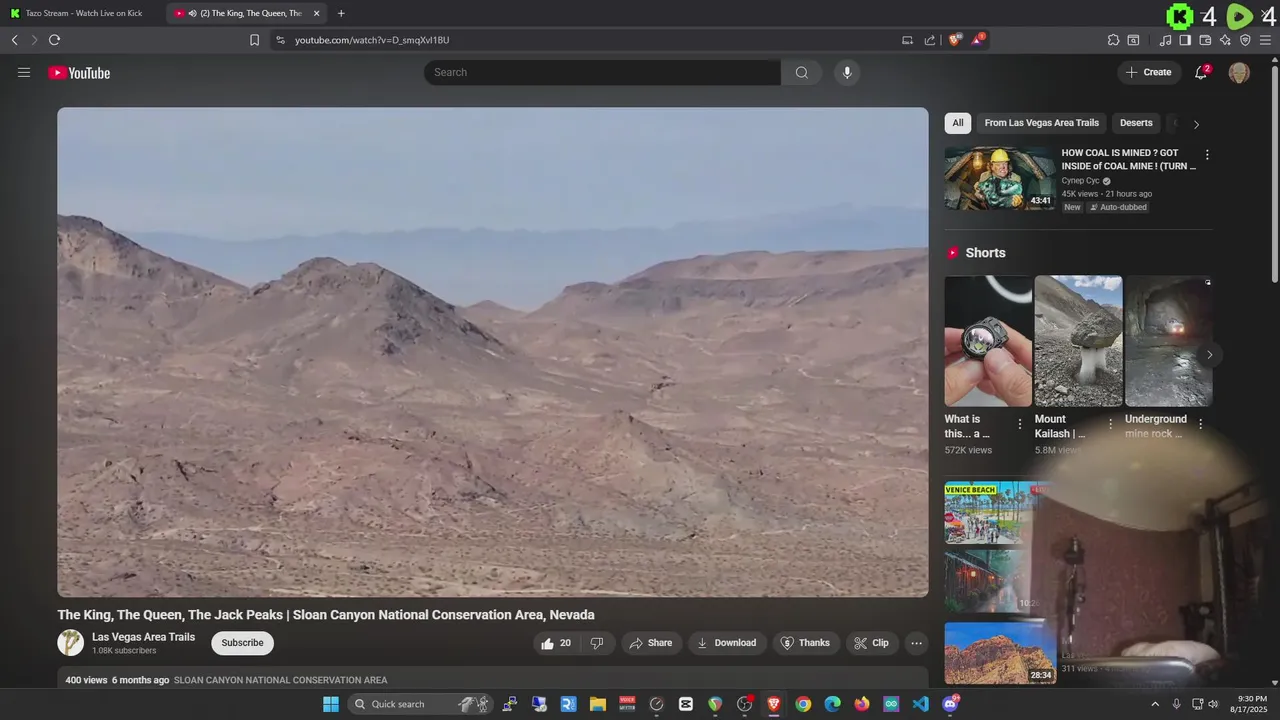Viewport: 1280px width, 720px height.
Task: Like the video with thumbs up
Action: [x=555, y=643]
